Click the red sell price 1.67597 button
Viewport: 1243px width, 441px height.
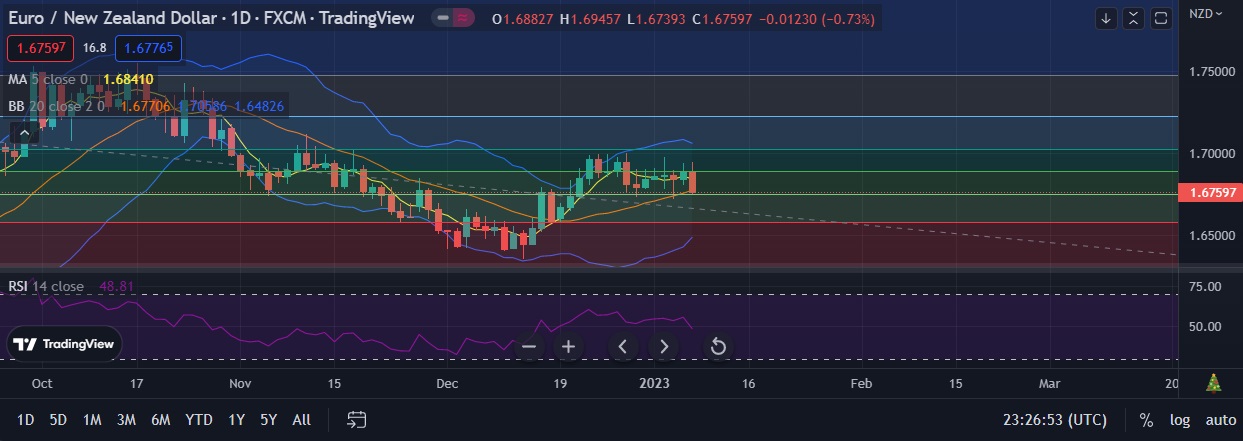[x=39, y=48]
